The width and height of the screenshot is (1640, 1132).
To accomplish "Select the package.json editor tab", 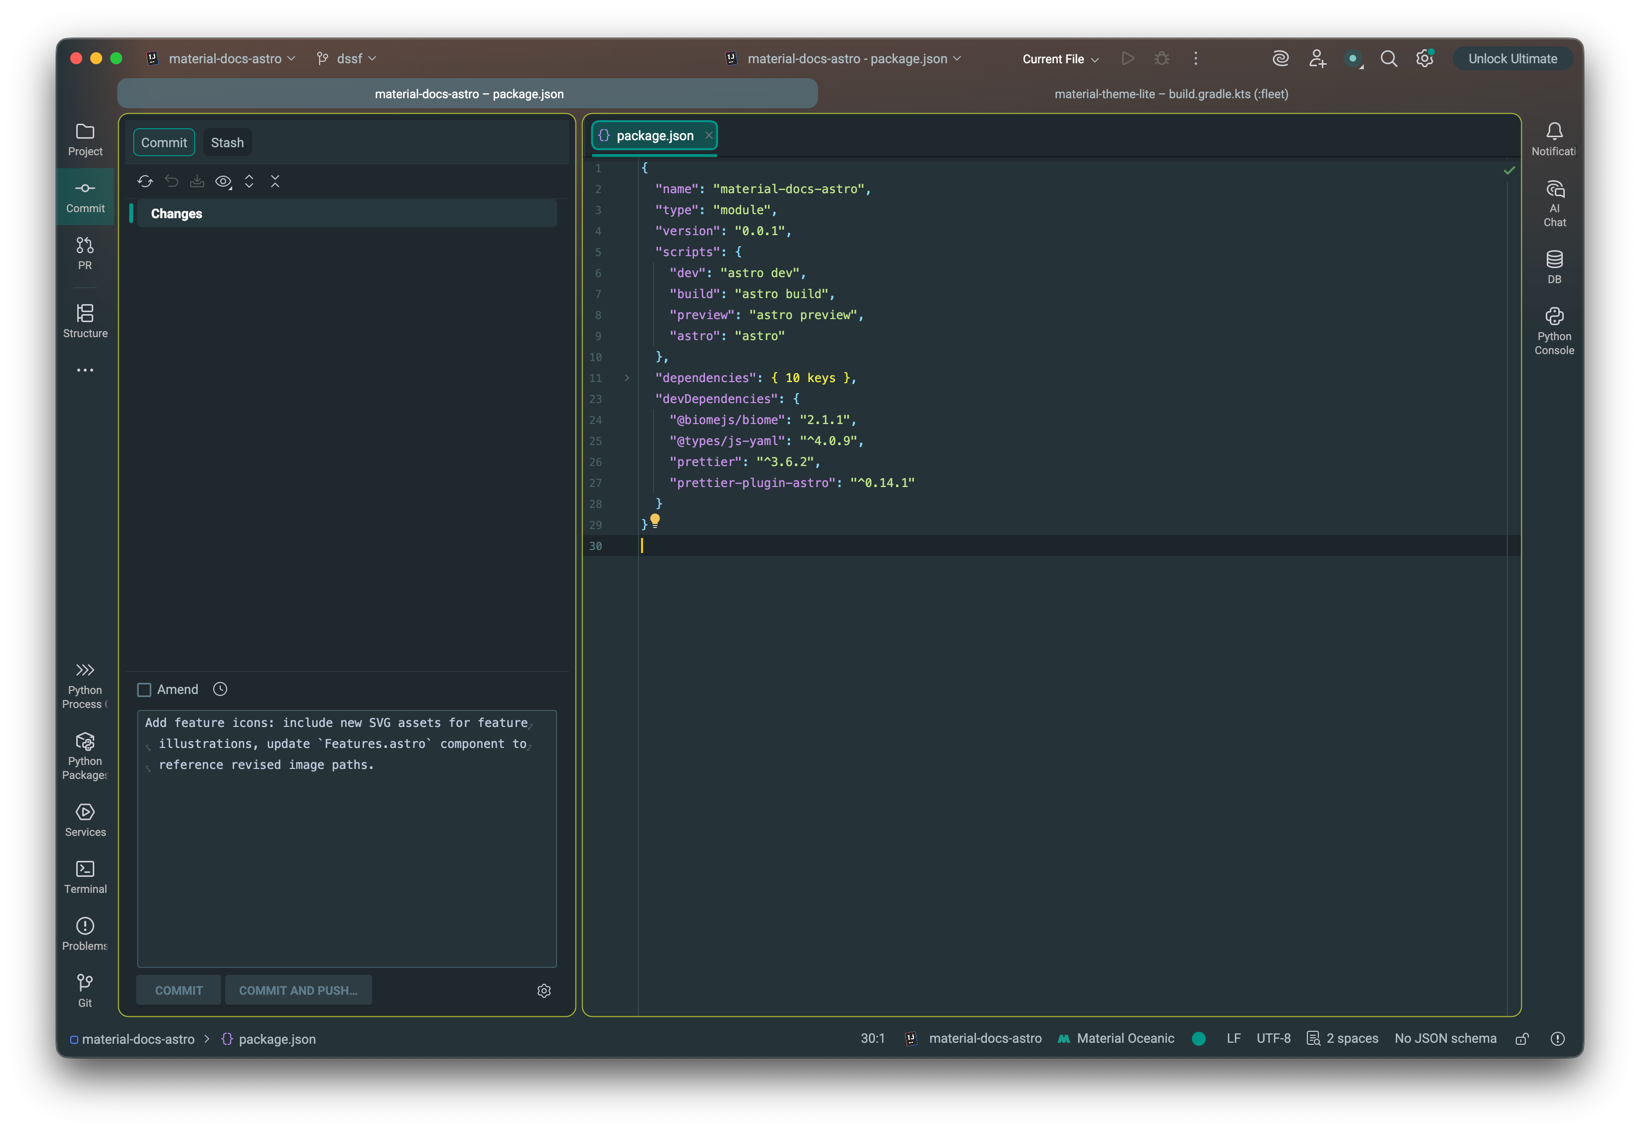I will [654, 136].
